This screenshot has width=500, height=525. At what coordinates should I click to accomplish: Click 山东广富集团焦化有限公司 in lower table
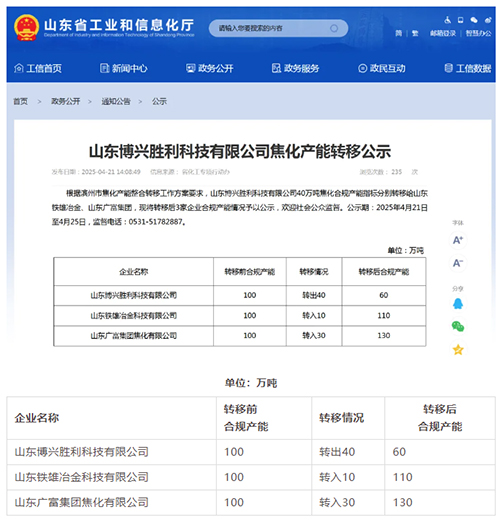81,503
